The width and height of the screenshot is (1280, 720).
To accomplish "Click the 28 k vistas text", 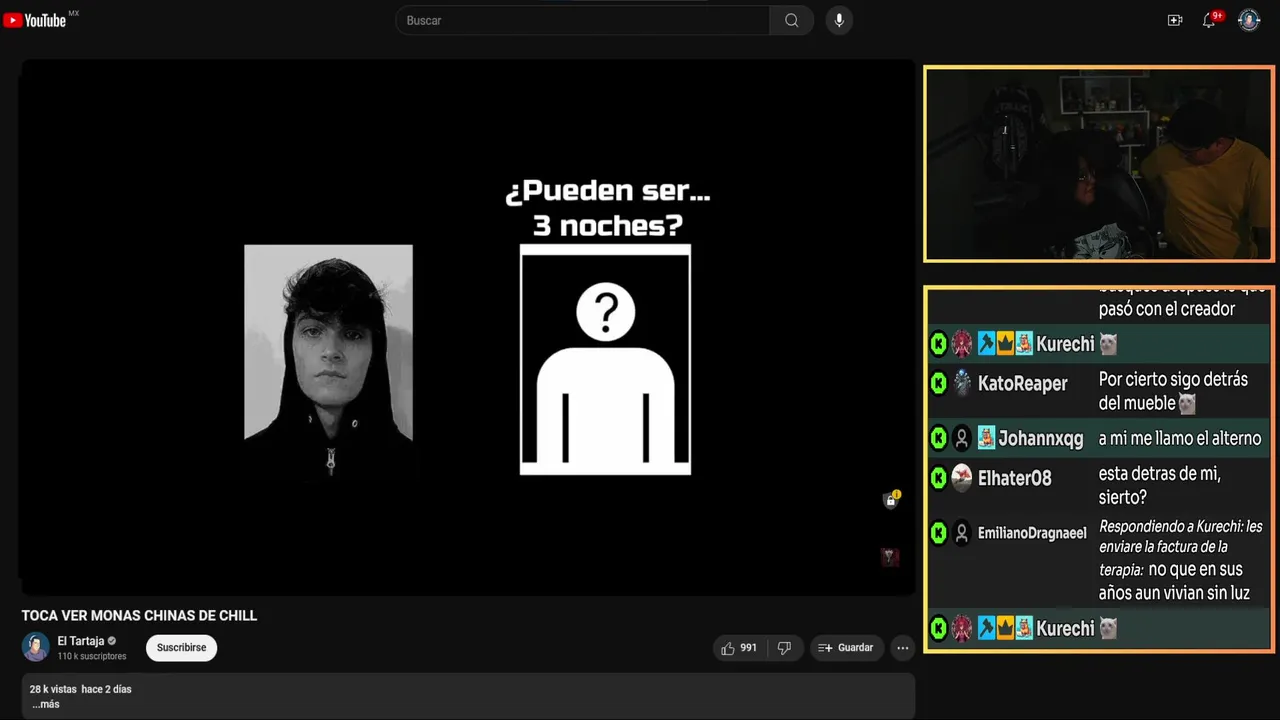I will pos(53,689).
